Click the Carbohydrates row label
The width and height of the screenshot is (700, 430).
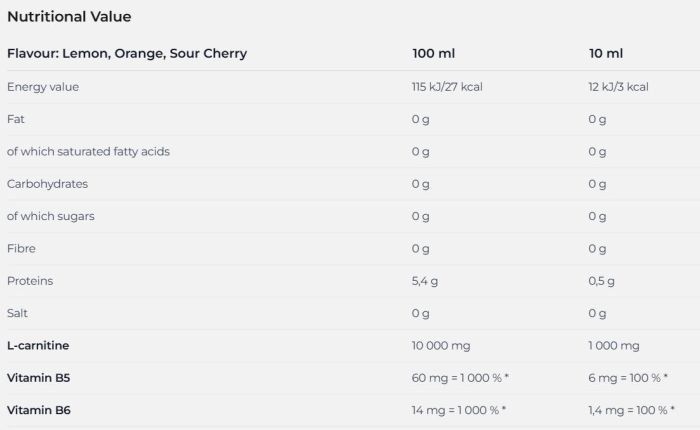click(47, 184)
